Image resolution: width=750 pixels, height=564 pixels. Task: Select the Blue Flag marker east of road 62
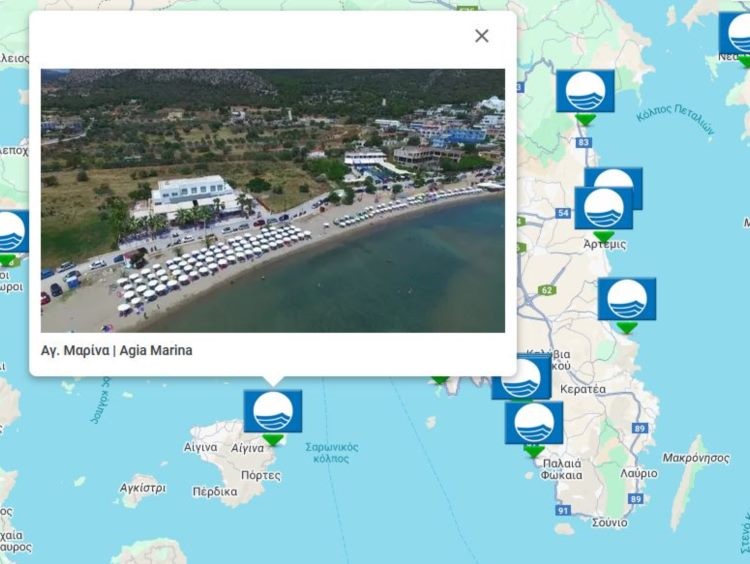(x=627, y=299)
